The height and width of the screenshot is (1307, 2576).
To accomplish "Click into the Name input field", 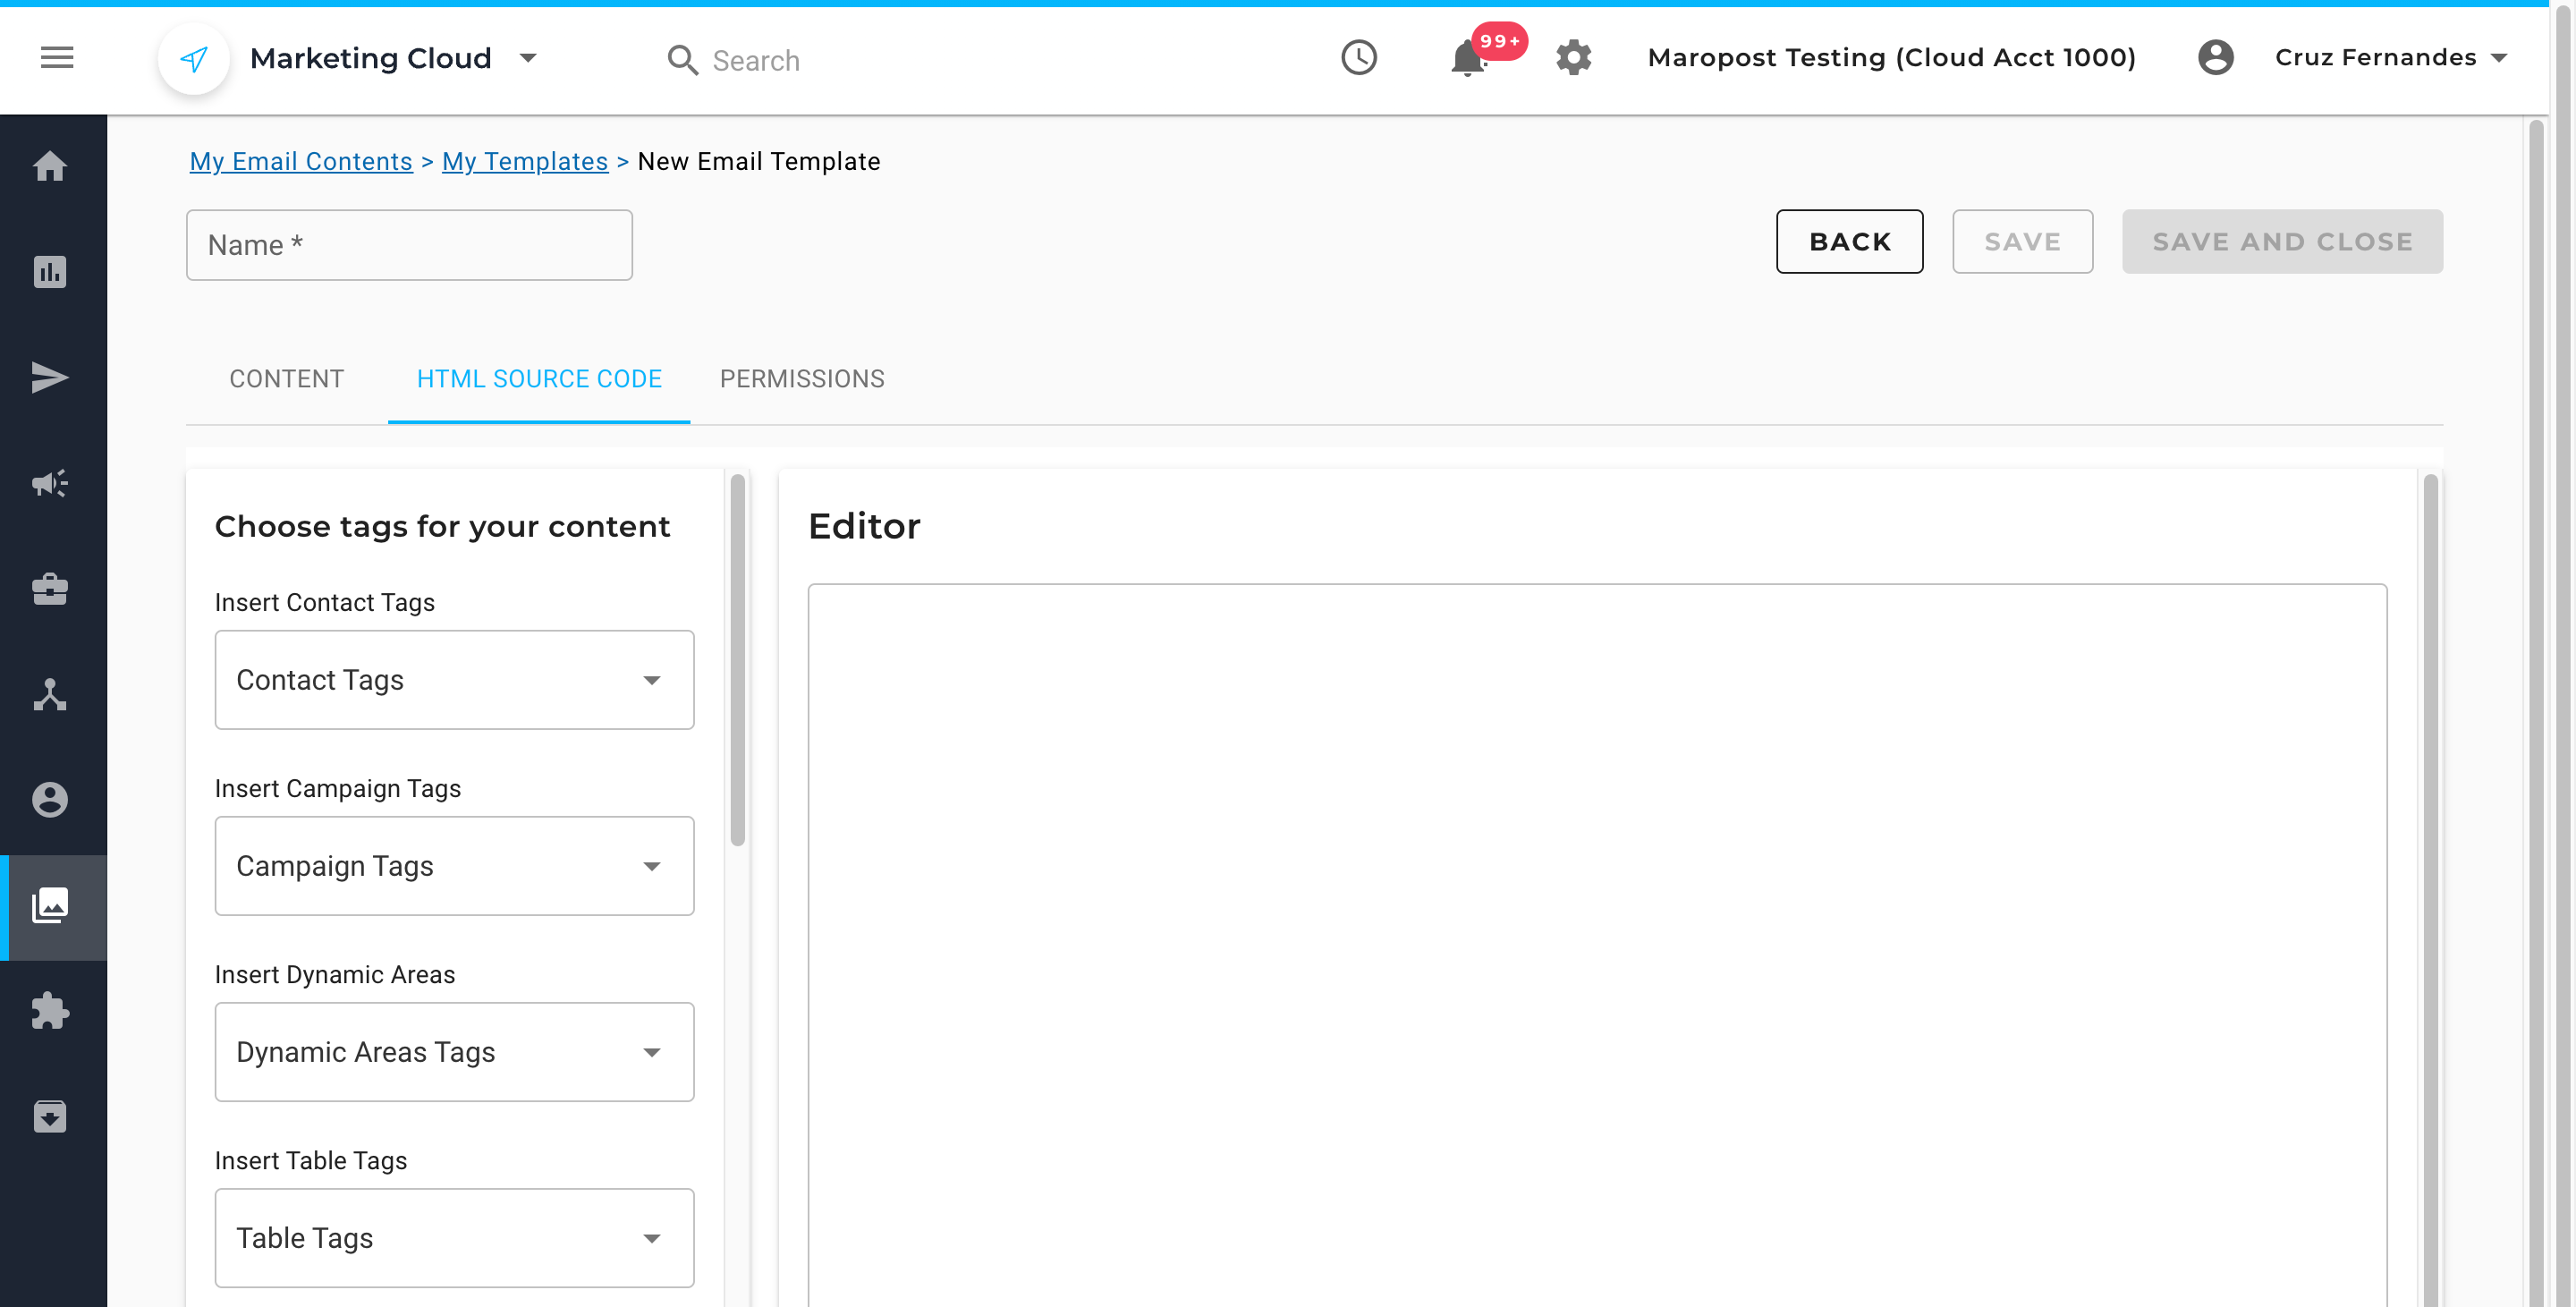I will [409, 245].
